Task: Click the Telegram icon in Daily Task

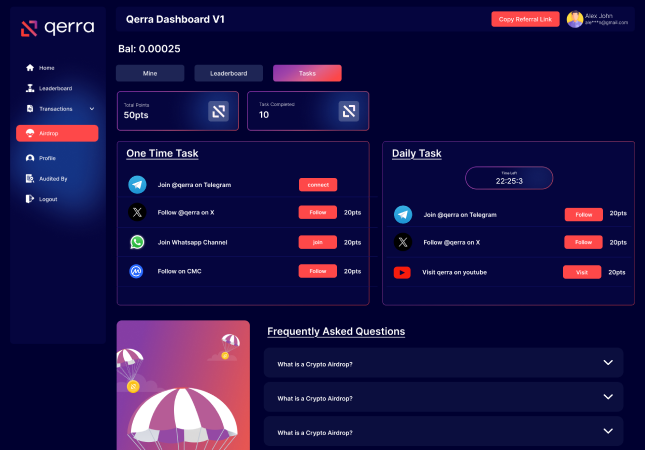Action: click(402, 214)
